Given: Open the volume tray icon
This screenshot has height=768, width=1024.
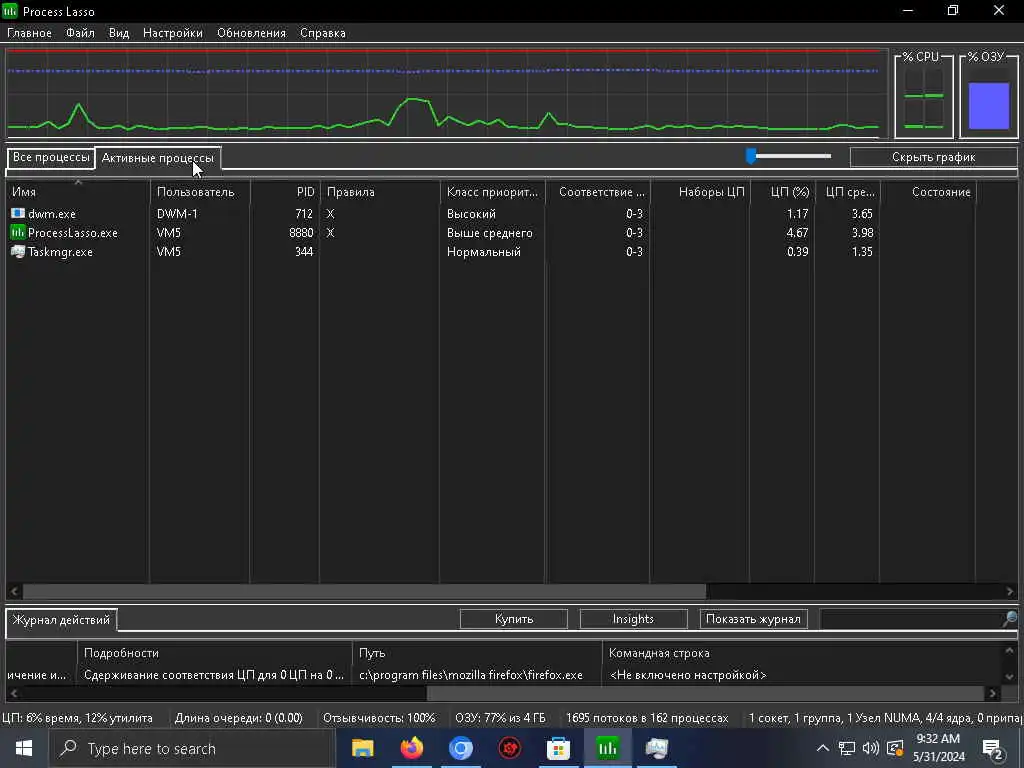Looking at the screenshot, I should [871, 748].
